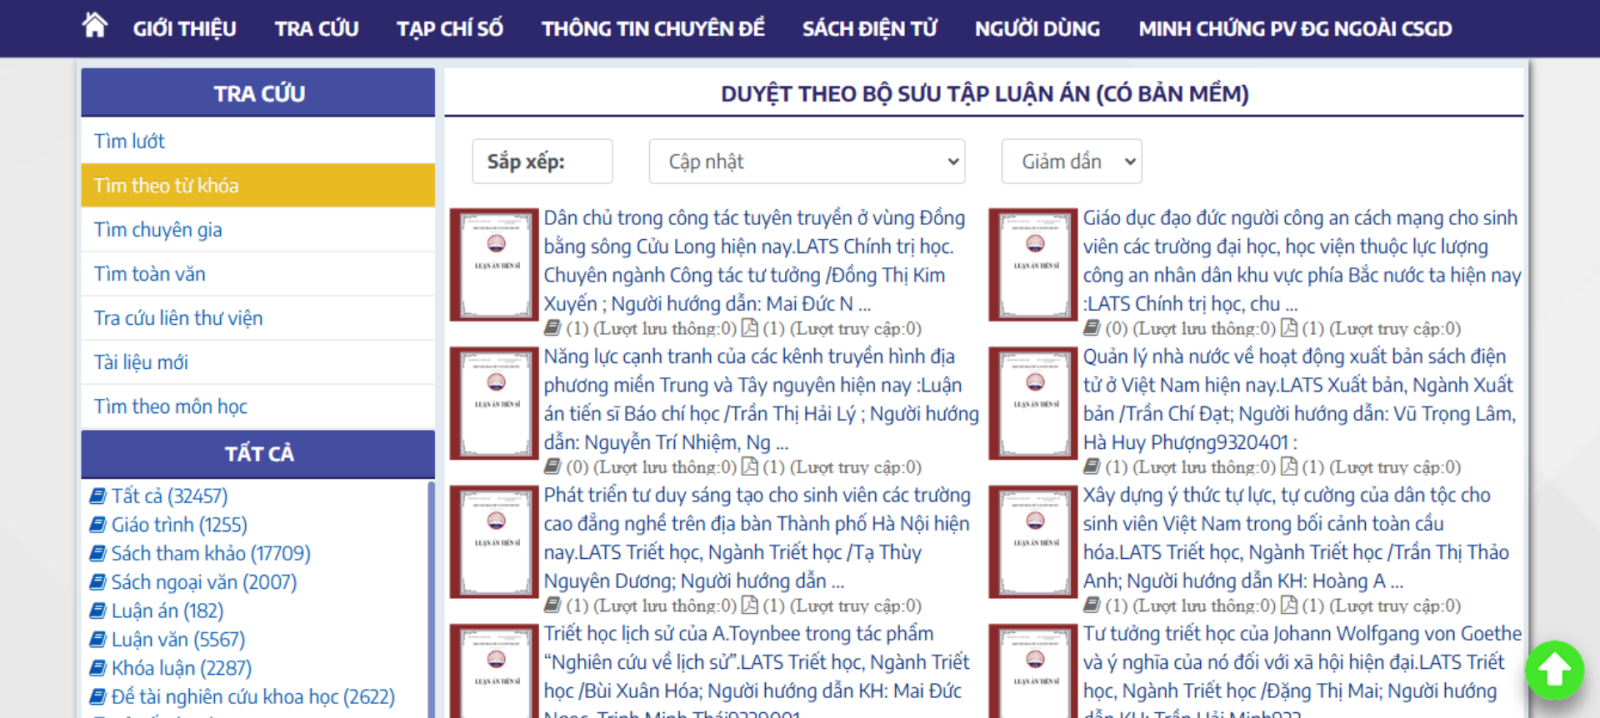Choose Tìm chuyên gia in the sidebar
This screenshot has height=718, width=1600.
(x=258, y=230)
